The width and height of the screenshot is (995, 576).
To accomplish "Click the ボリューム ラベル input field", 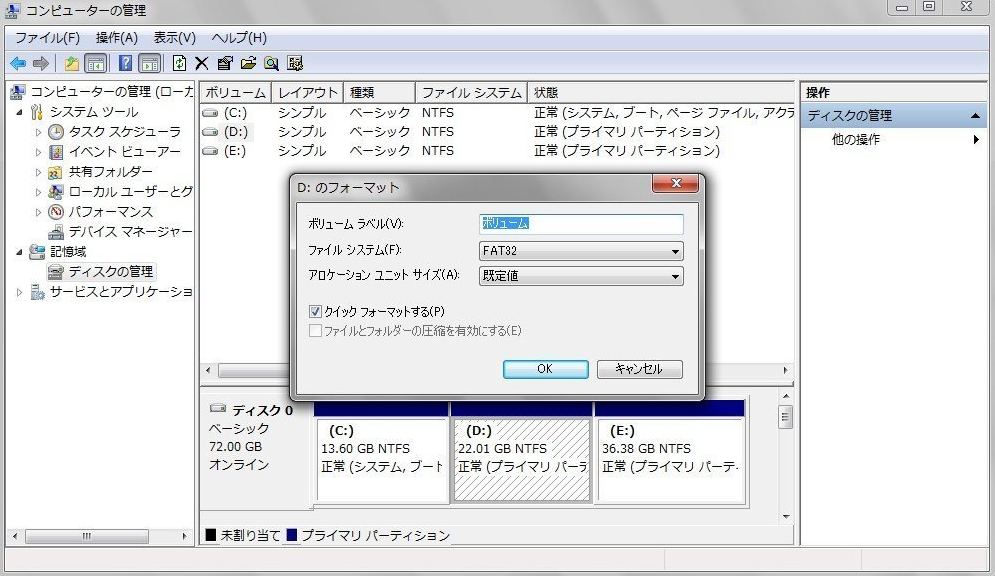I will point(581,224).
